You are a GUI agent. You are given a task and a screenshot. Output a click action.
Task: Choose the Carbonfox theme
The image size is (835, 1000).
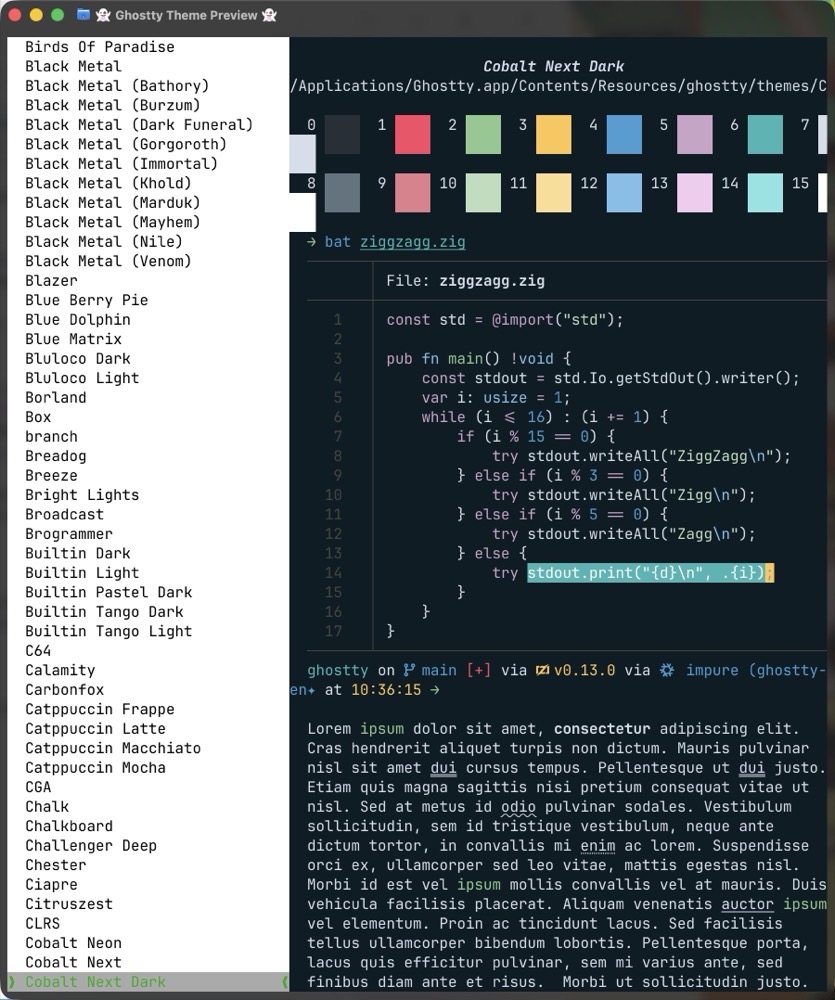(x=64, y=689)
